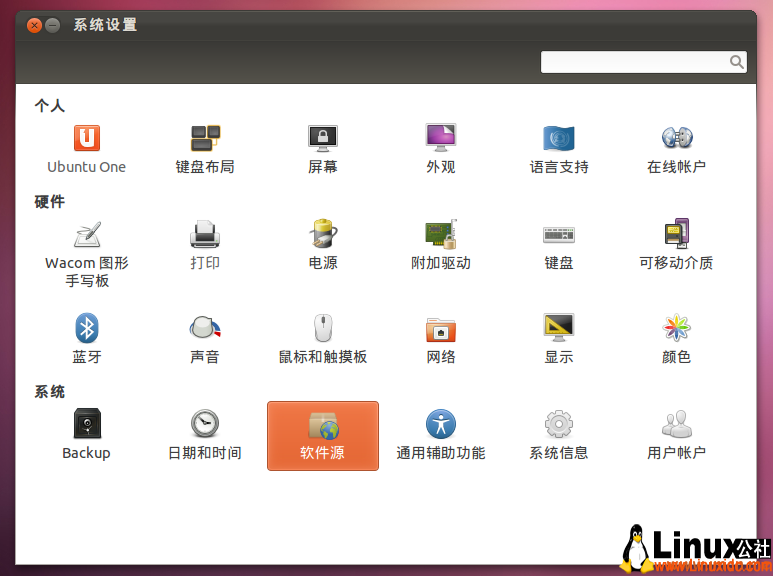Image resolution: width=773 pixels, height=576 pixels.
Task: Open the 键盘 keyboard icon
Action: 559,235
